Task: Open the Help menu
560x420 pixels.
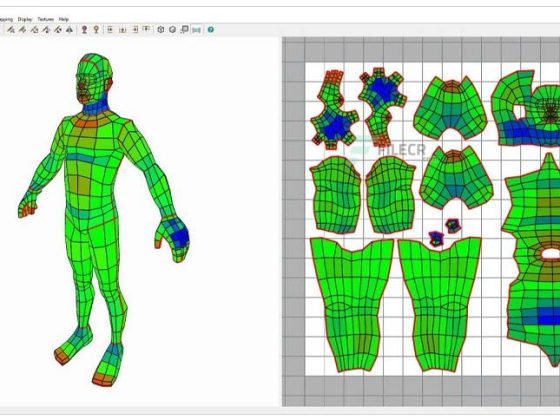Action: tap(64, 19)
